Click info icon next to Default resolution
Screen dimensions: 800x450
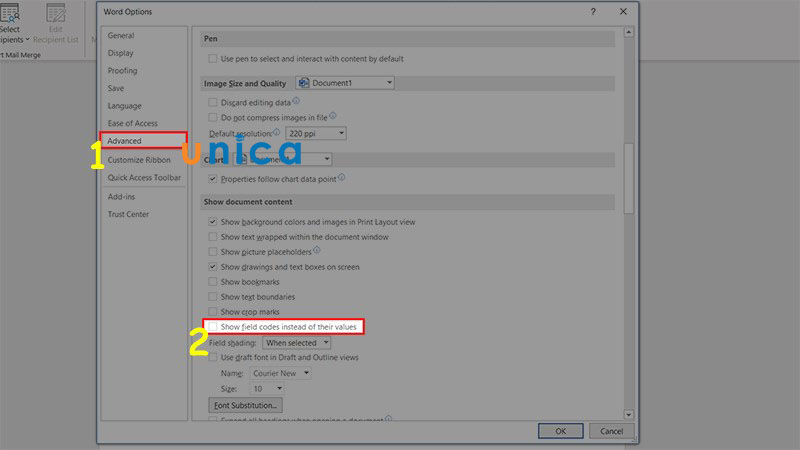276,132
